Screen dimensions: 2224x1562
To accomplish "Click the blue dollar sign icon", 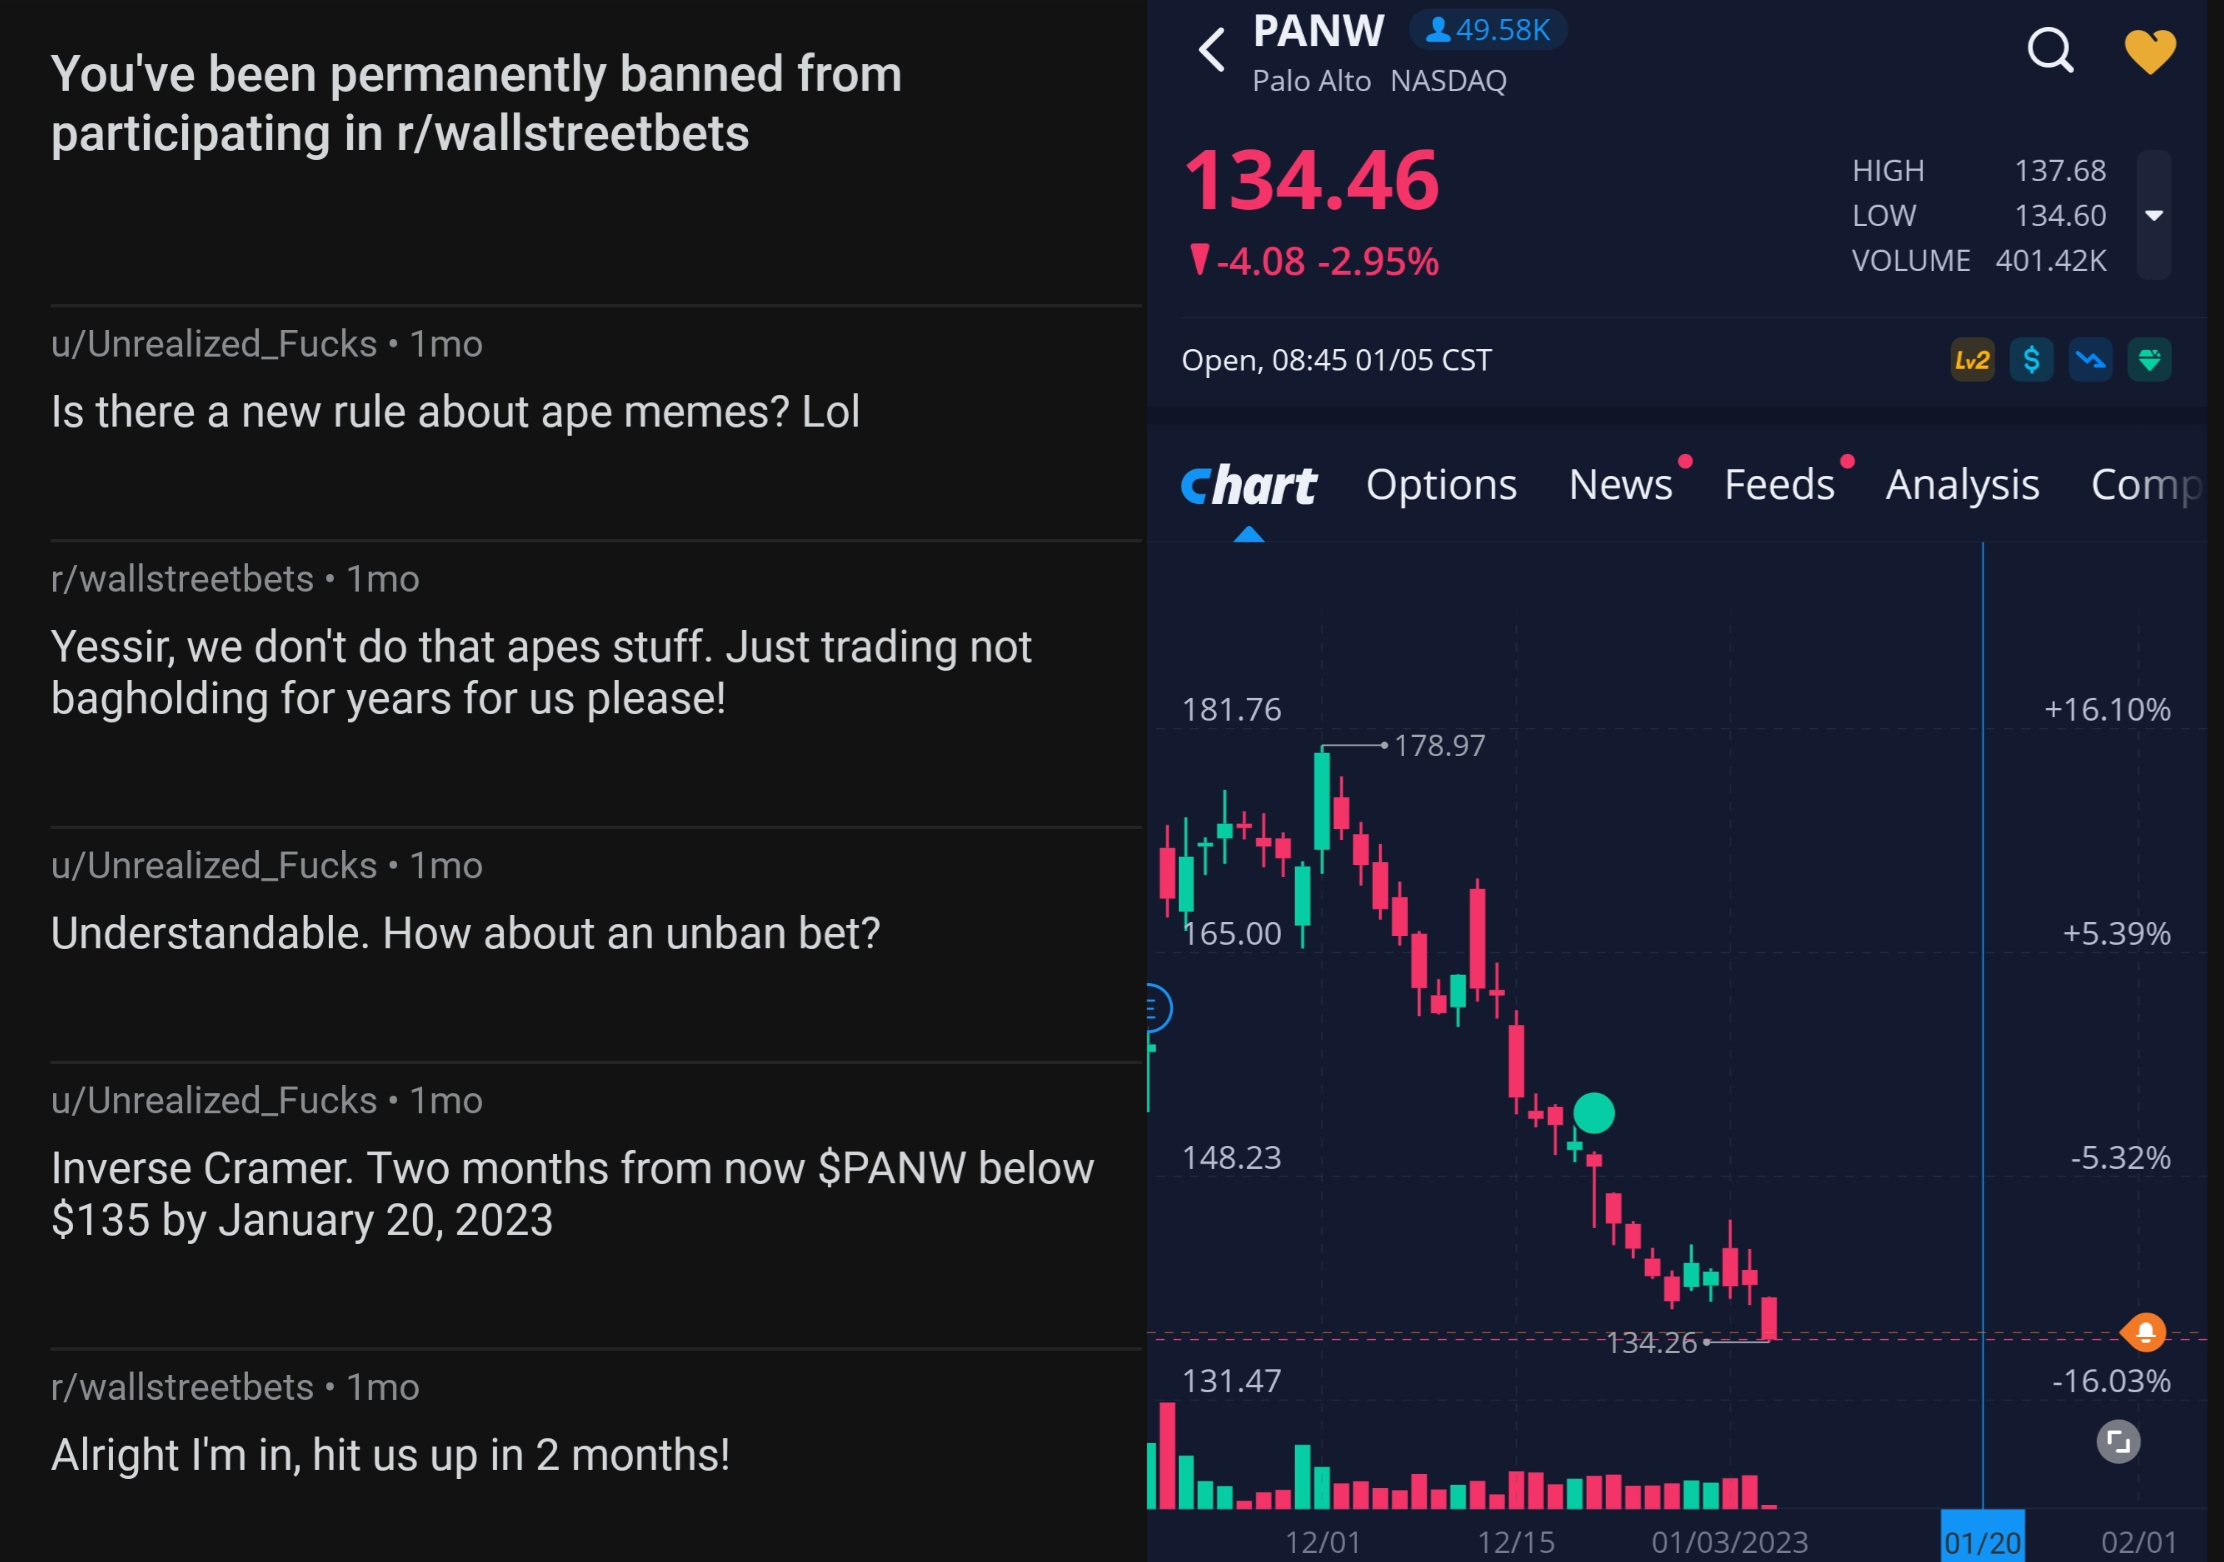I will 2031,360.
